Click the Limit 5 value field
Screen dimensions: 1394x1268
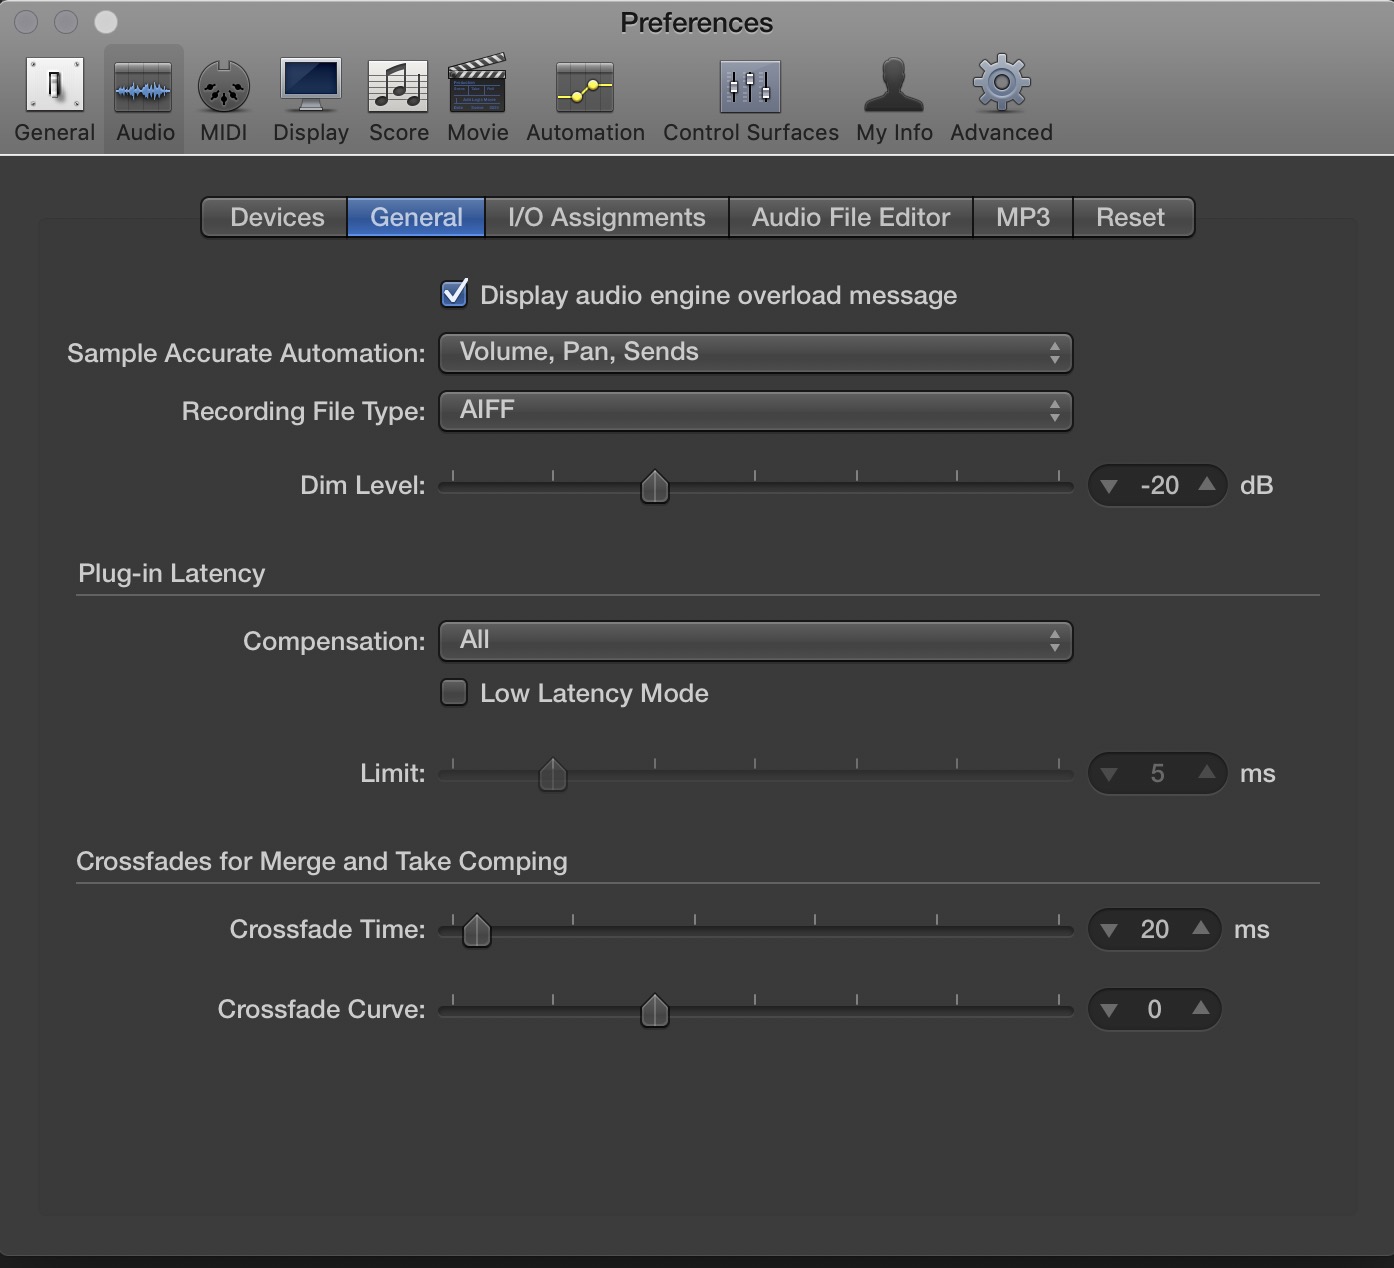(1157, 774)
